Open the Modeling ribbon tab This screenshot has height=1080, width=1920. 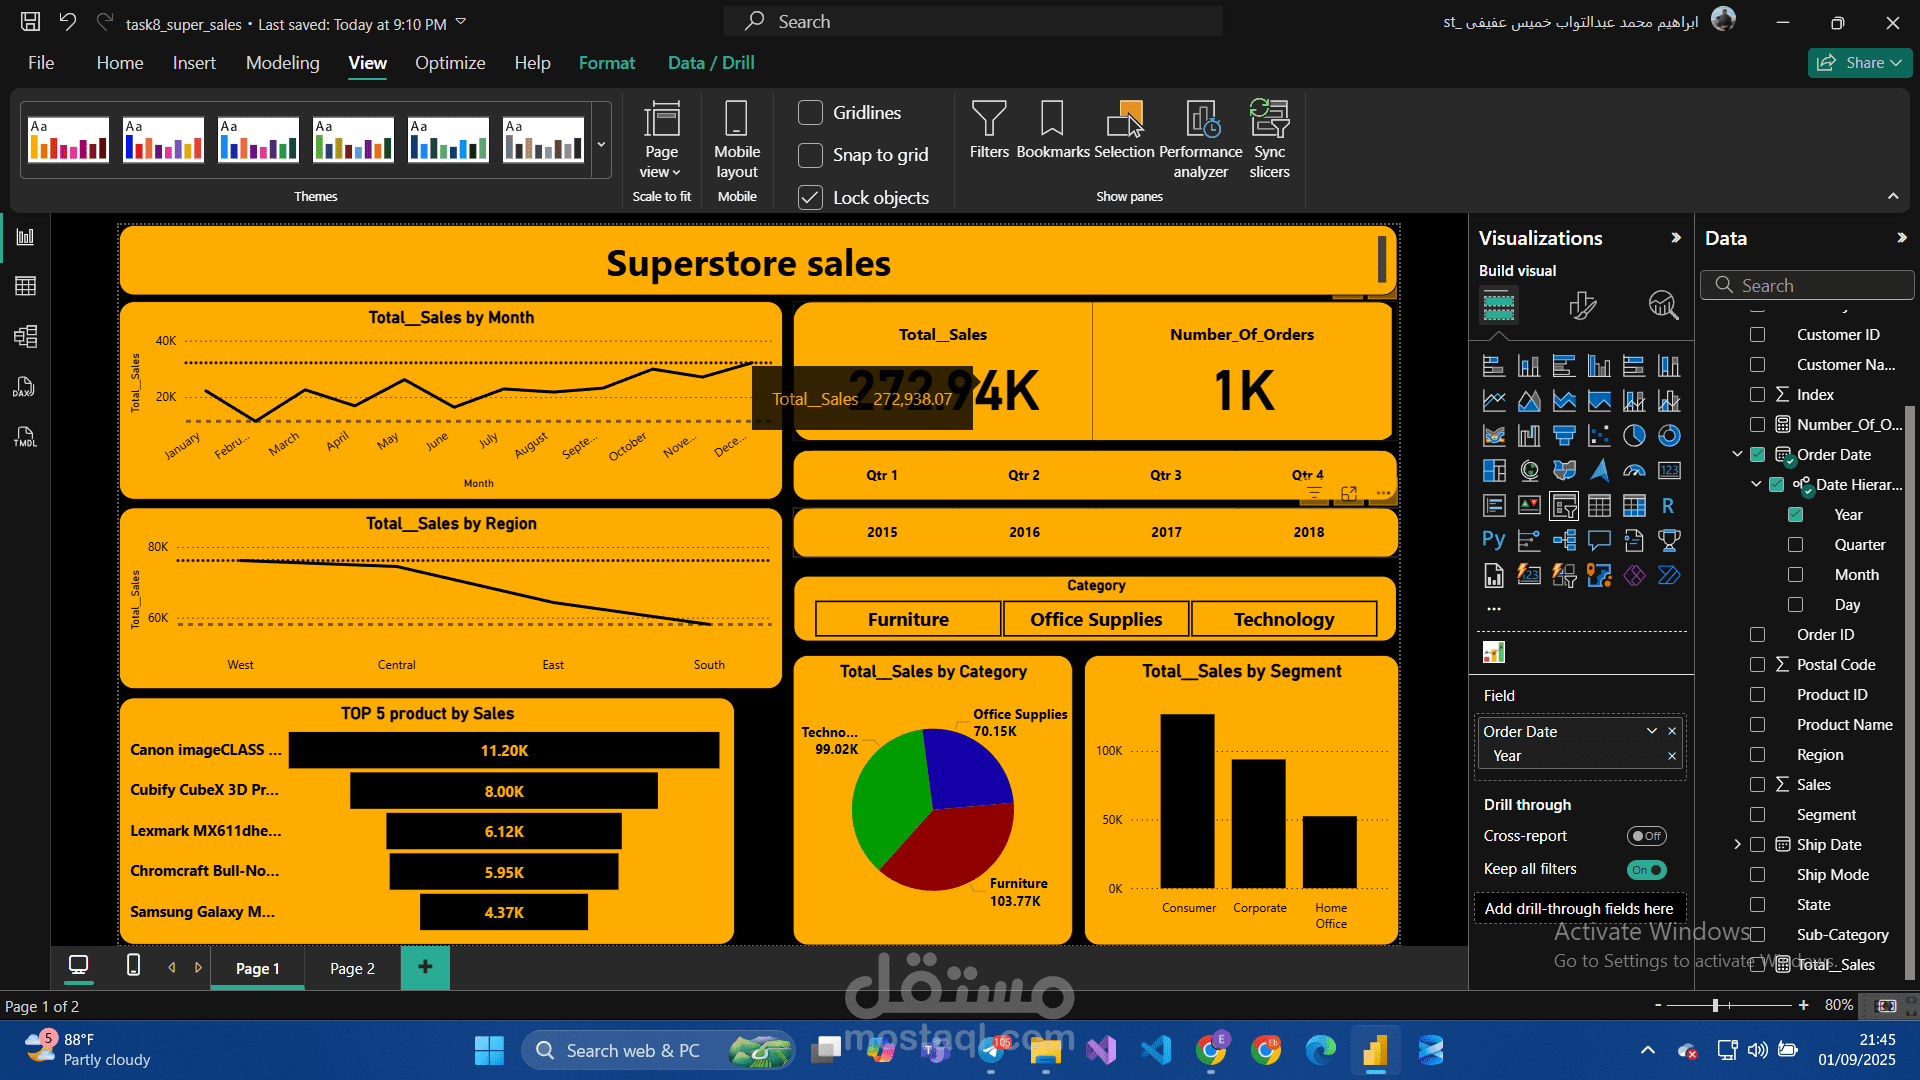tap(282, 63)
